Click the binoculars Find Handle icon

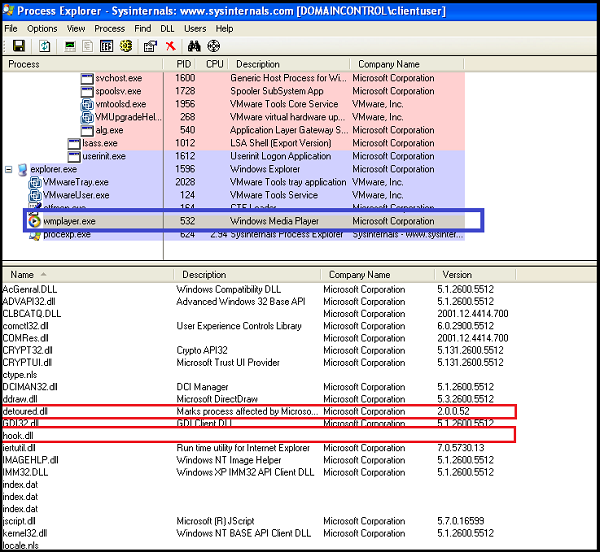(x=194, y=46)
